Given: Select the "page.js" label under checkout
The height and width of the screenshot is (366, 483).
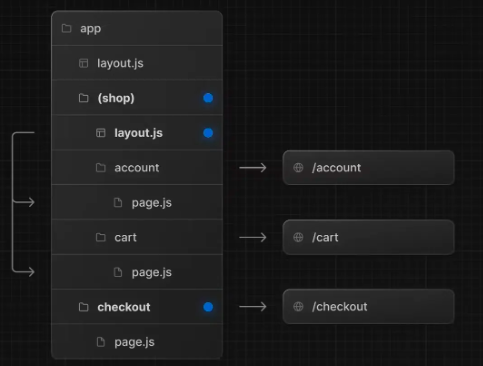Looking at the screenshot, I should pos(134,342).
